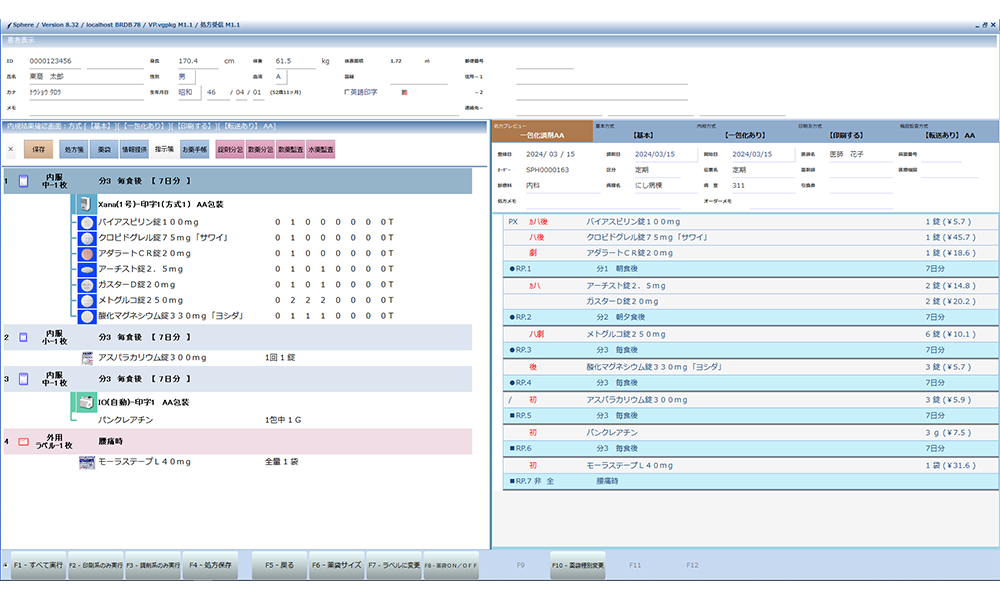The height and width of the screenshot is (600, 1000).
Task: Select the クロピドグレル錠75mg pill icon
Action: (x=87, y=238)
